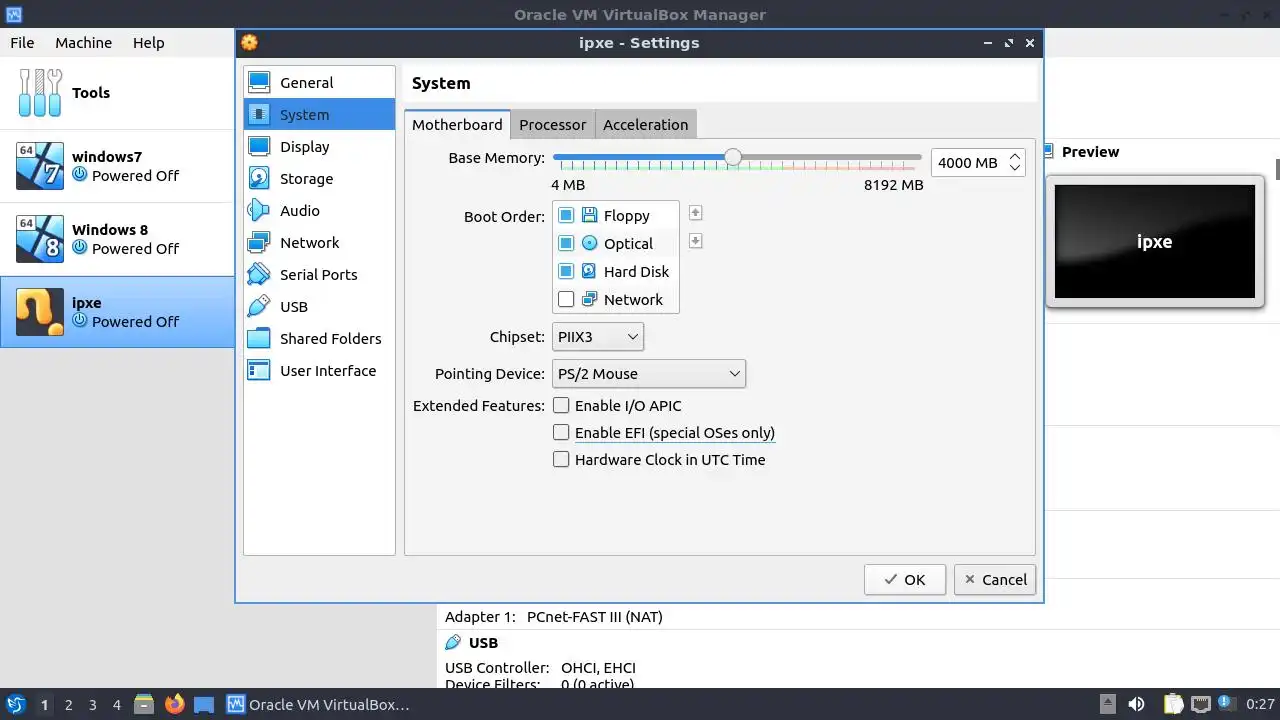The width and height of the screenshot is (1280, 720).
Task: Open User Interface settings category
Action: (x=319, y=371)
